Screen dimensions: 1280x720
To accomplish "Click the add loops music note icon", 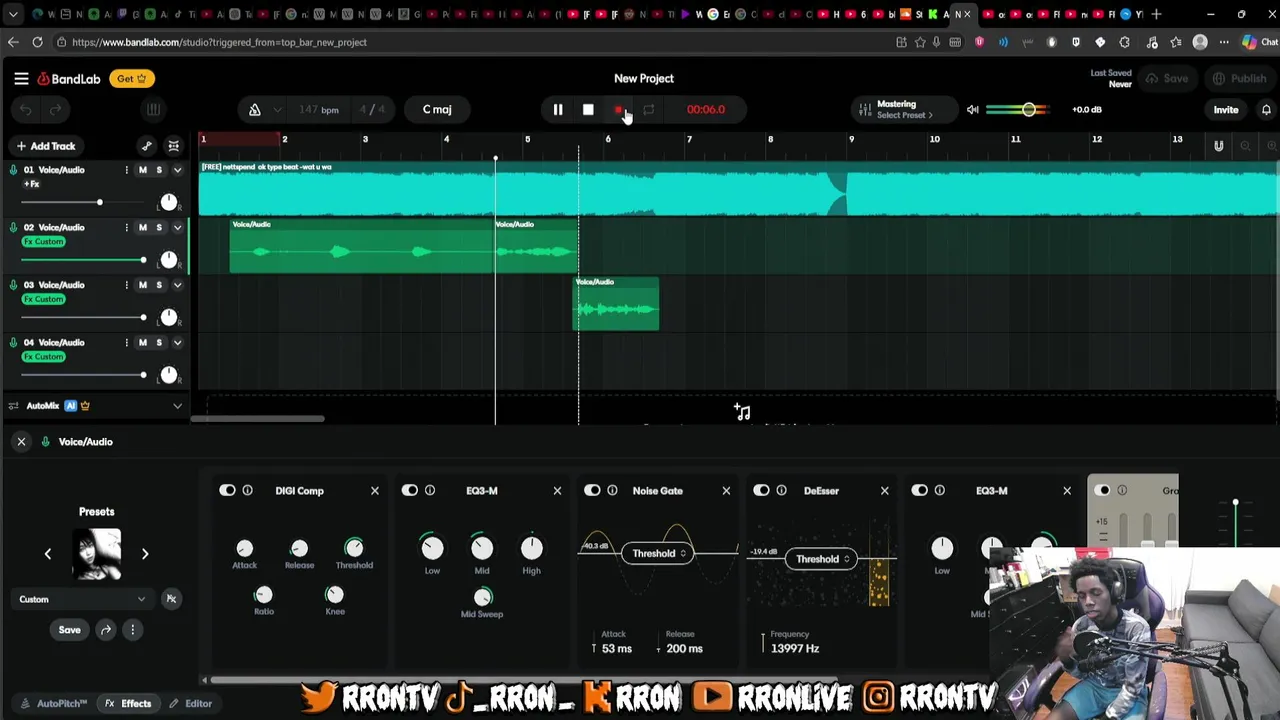I will [742, 411].
